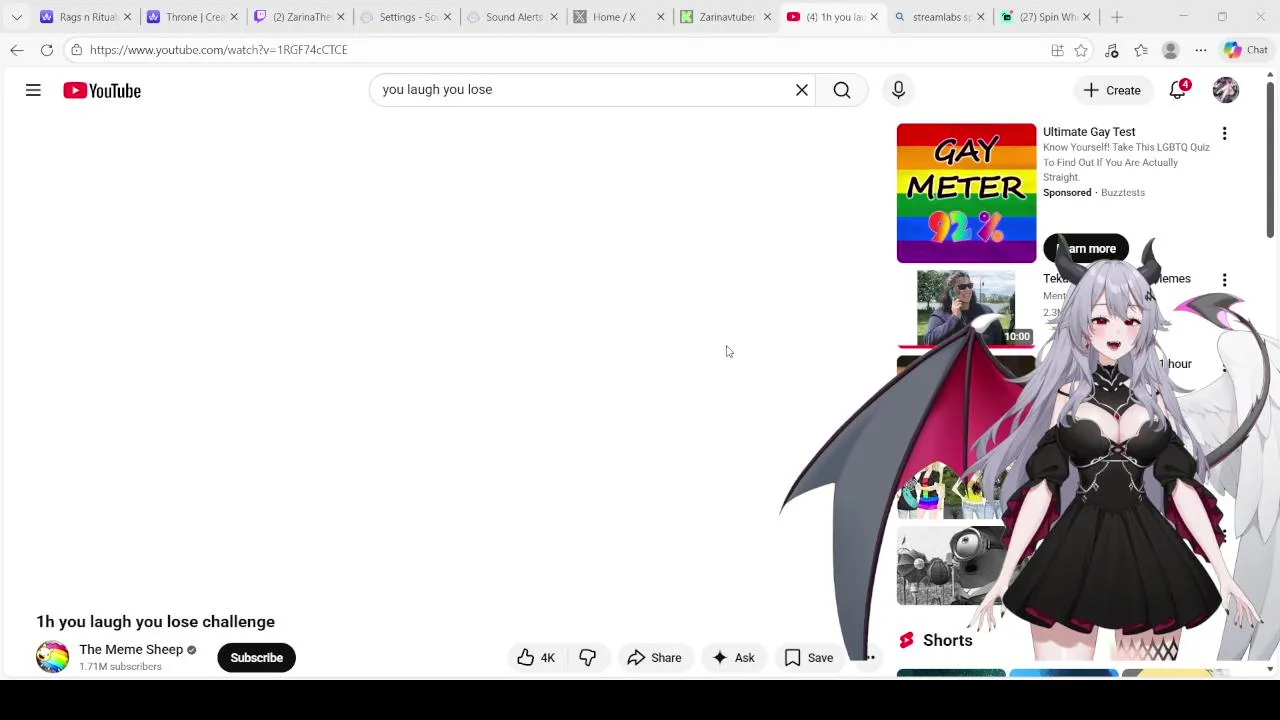Switch to Zarinavtuber tab
This screenshot has height=720, width=1280.
724,17
